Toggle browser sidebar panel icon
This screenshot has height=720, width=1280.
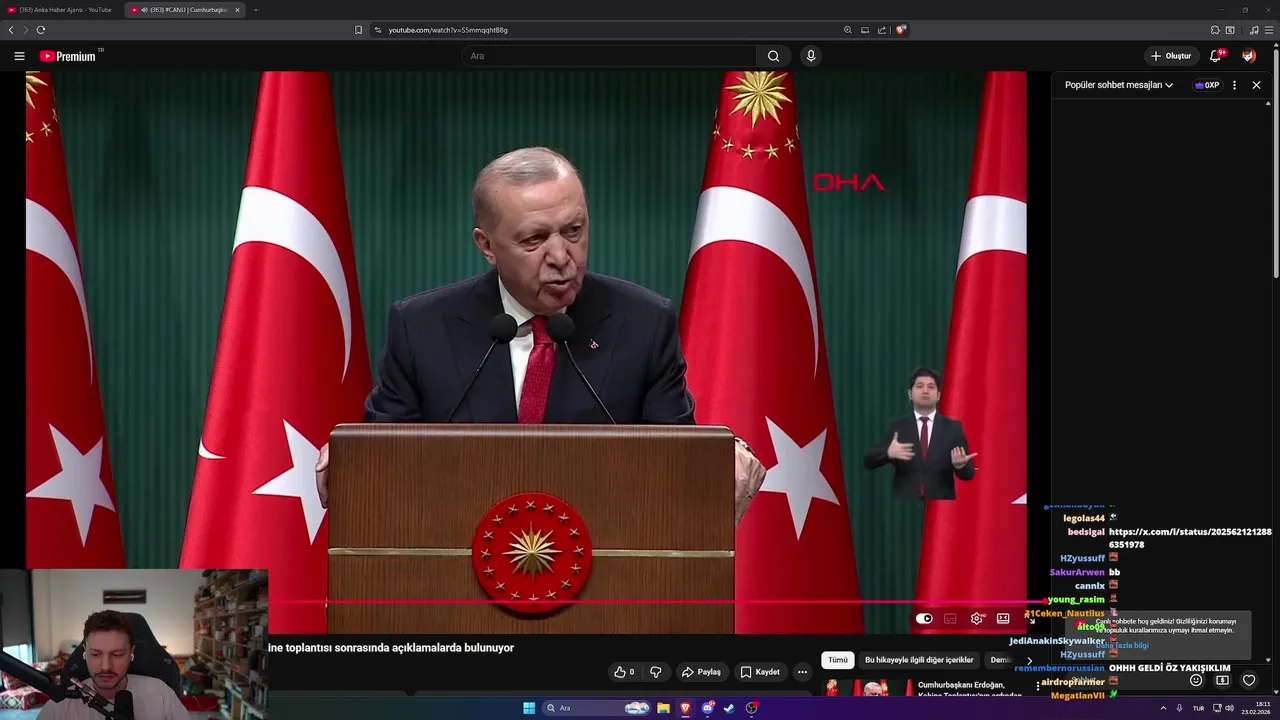pos(1230,30)
